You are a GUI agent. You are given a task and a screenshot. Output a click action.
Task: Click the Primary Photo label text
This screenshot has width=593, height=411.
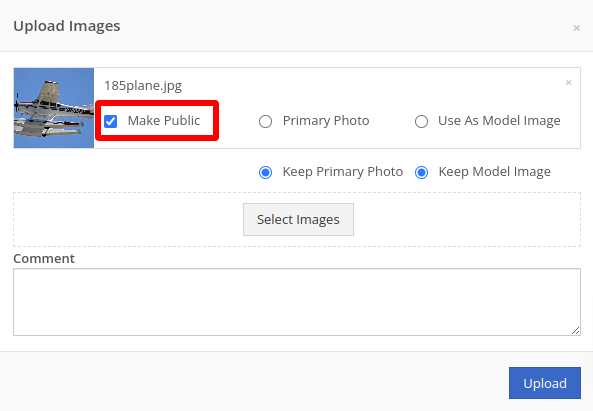[x=326, y=121]
